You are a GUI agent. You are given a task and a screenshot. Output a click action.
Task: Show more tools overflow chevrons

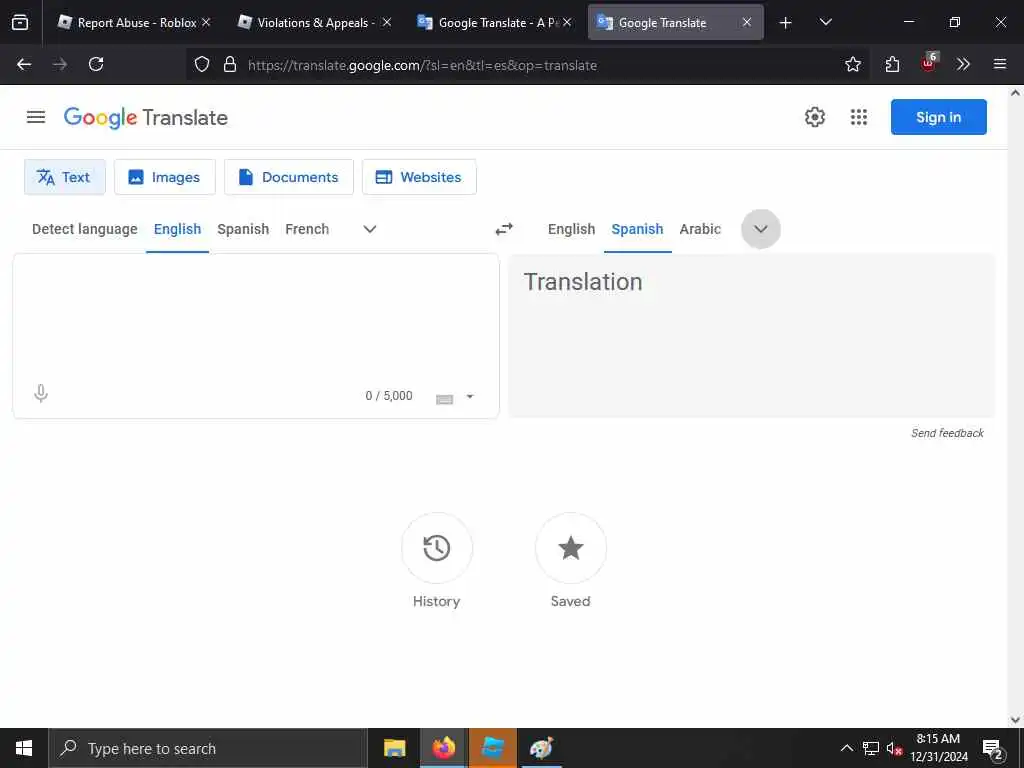pyautogui.click(x=963, y=64)
